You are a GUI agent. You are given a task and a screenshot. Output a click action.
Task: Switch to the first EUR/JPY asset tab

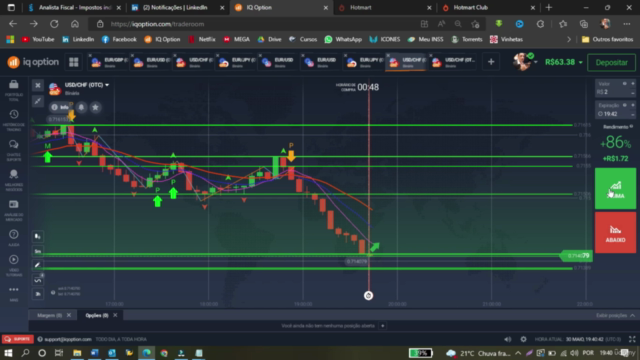pyautogui.click(x=238, y=62)
